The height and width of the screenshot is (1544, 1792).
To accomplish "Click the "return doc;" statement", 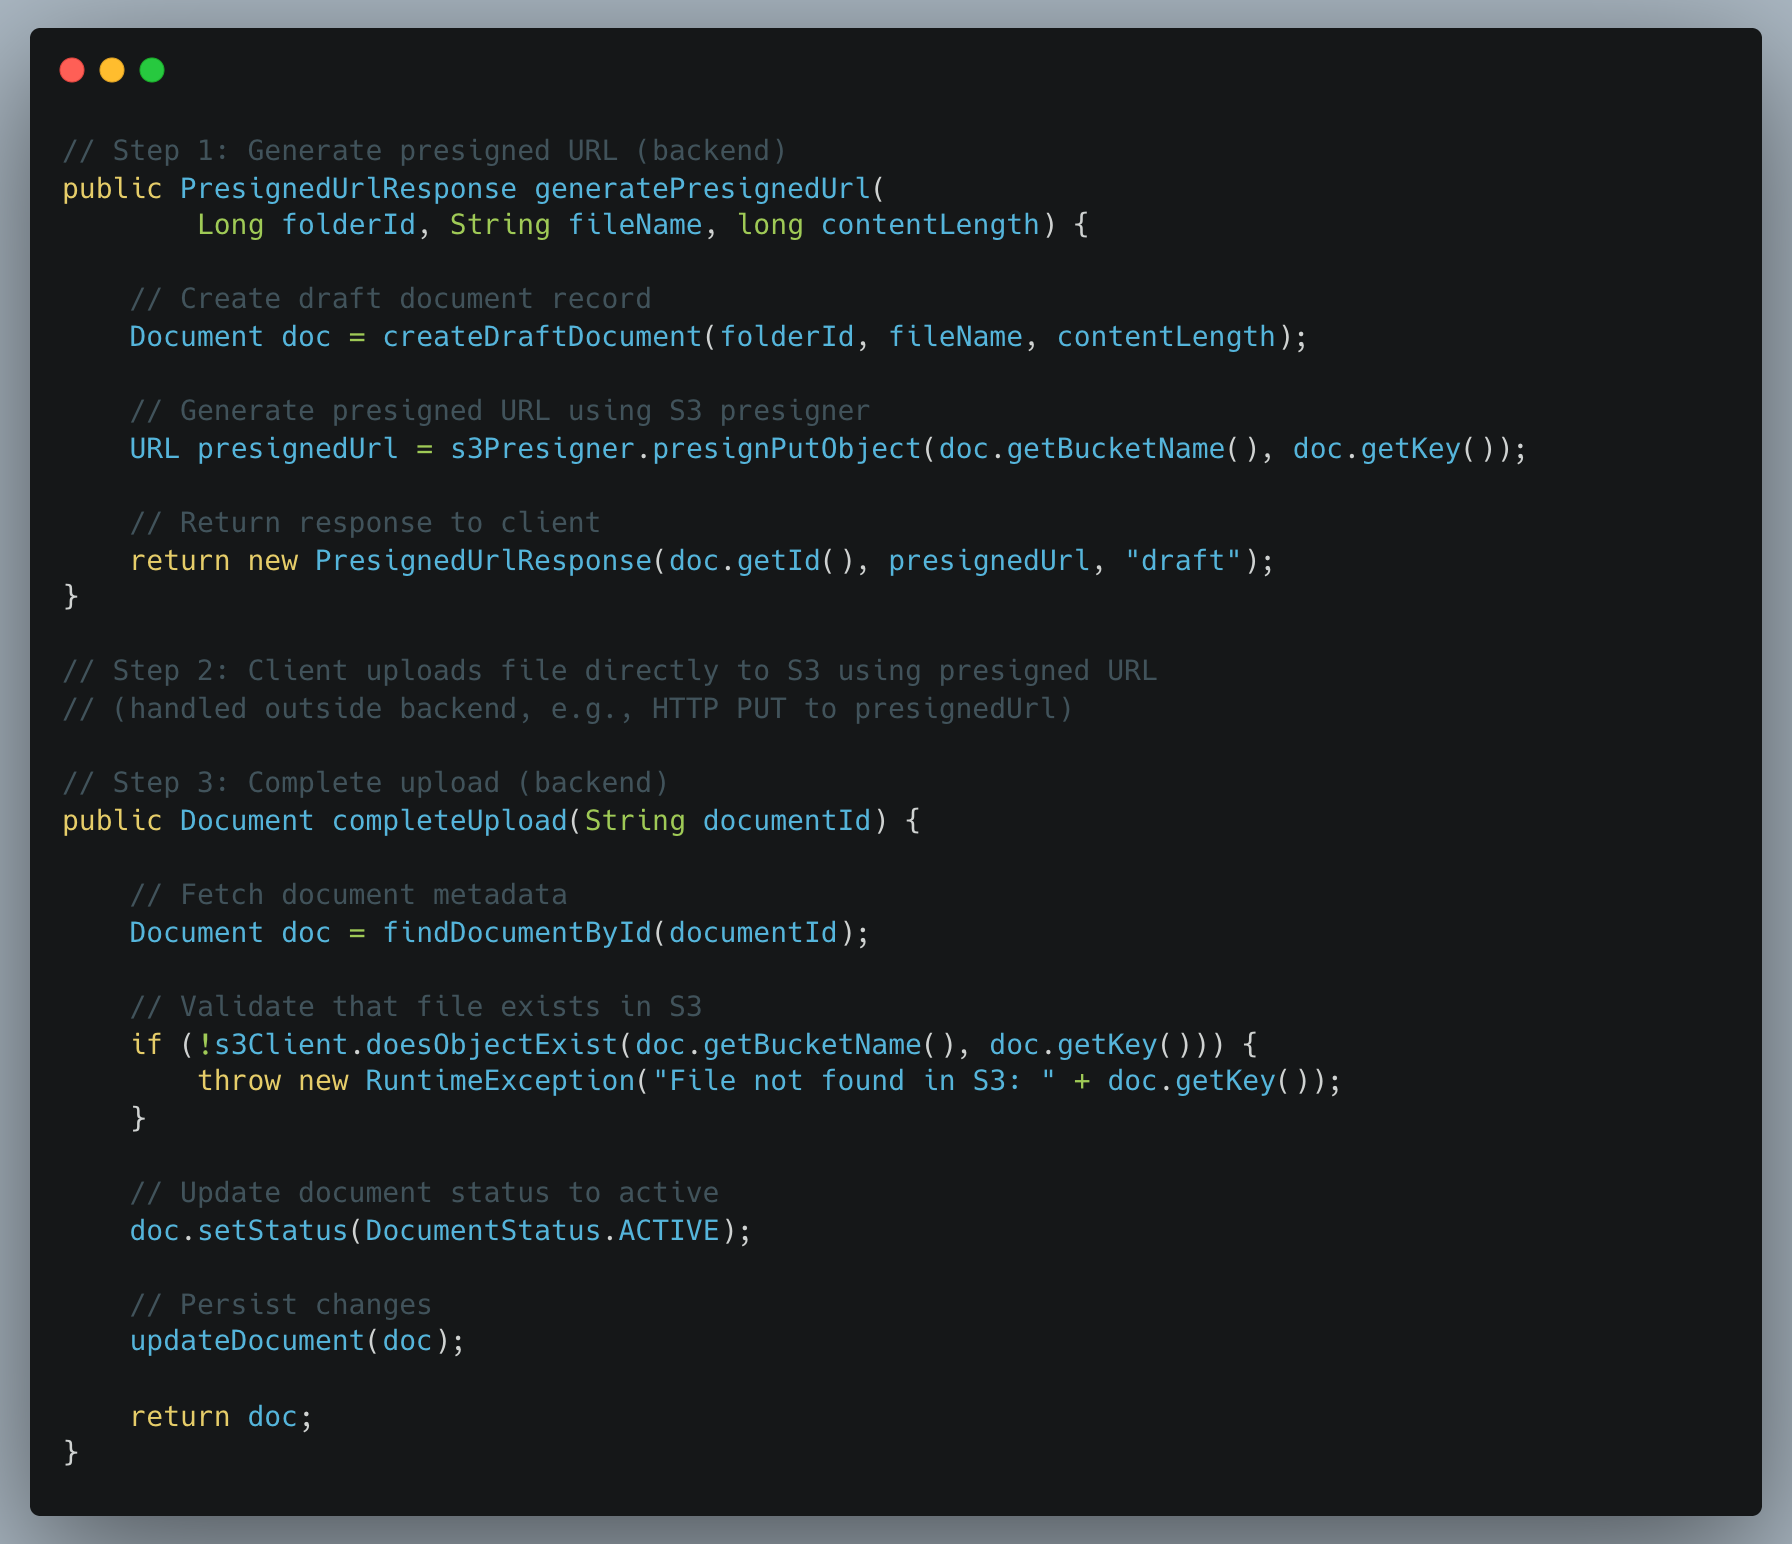I will click(x=221, y=1417).
